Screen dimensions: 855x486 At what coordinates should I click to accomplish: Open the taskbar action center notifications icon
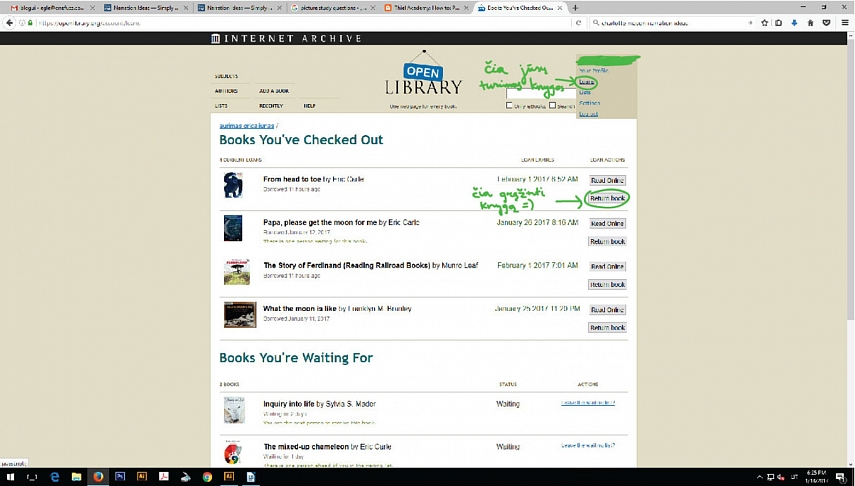pos(841,477)
